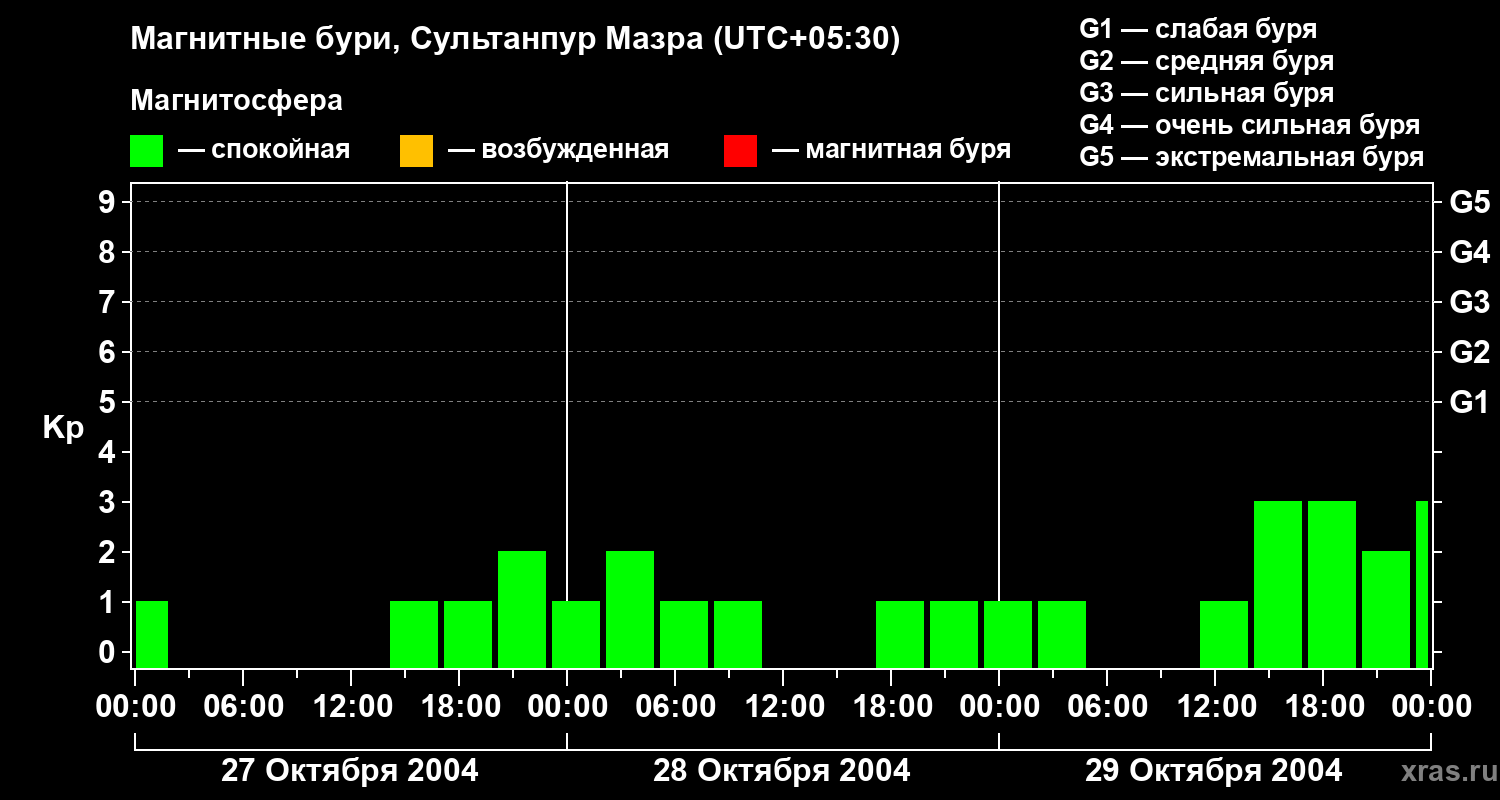Select the 'G1 — слабая буря' description line
The width and height of the screenshot is (1500, 800).
pyautogui.click(x=1198, y=29)
